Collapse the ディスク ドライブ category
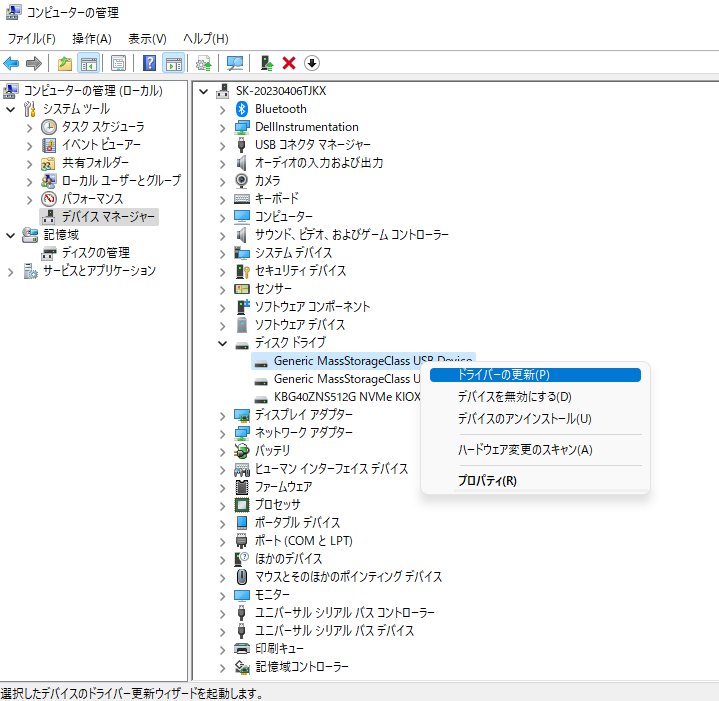 (223, 343)
